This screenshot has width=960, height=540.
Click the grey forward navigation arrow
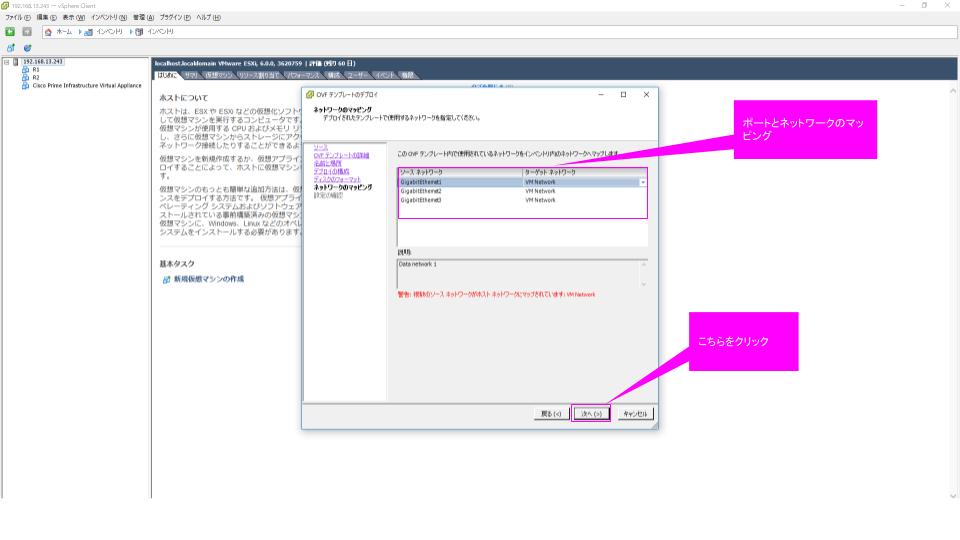click(x=27, y=31)
